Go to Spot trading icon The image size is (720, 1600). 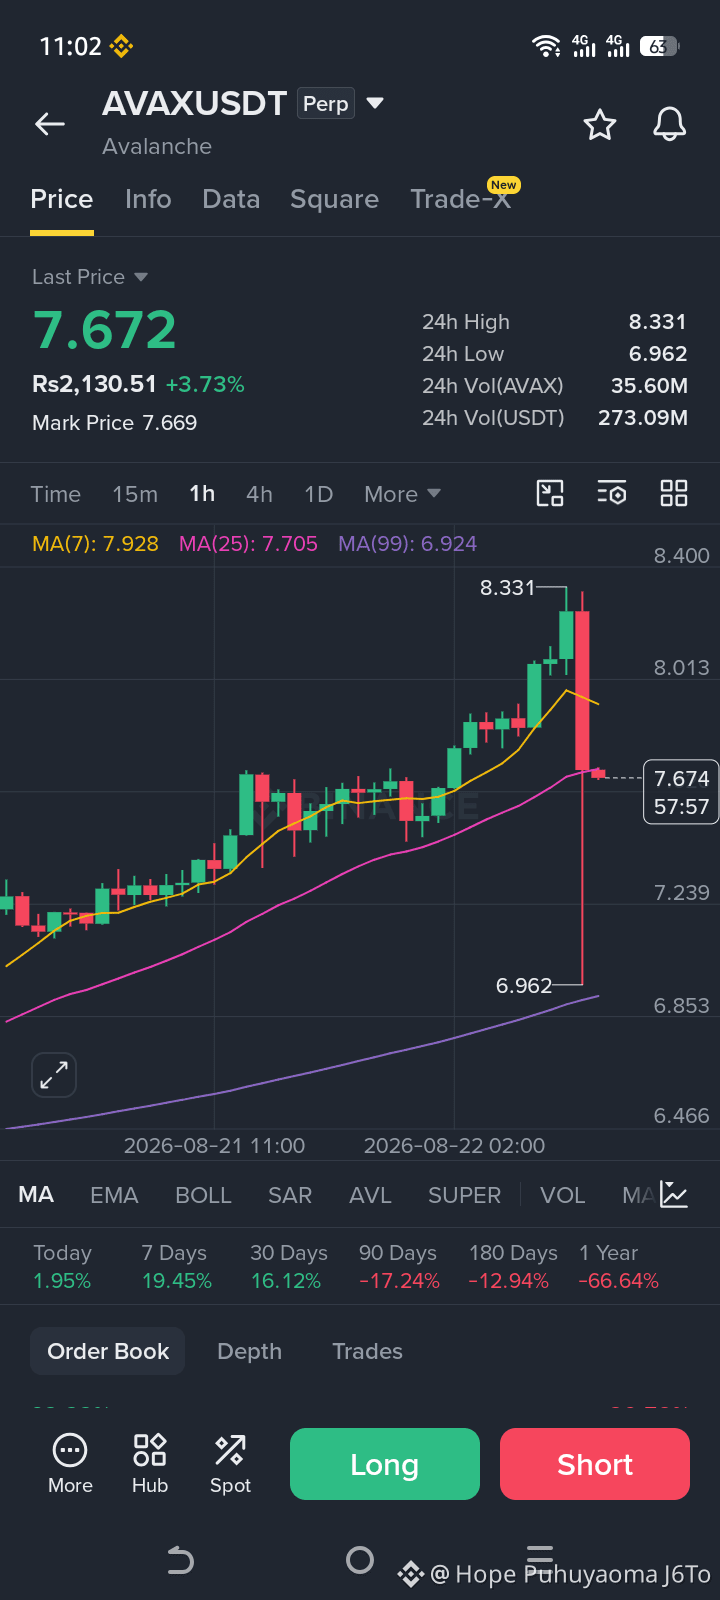pos(230,1464)
